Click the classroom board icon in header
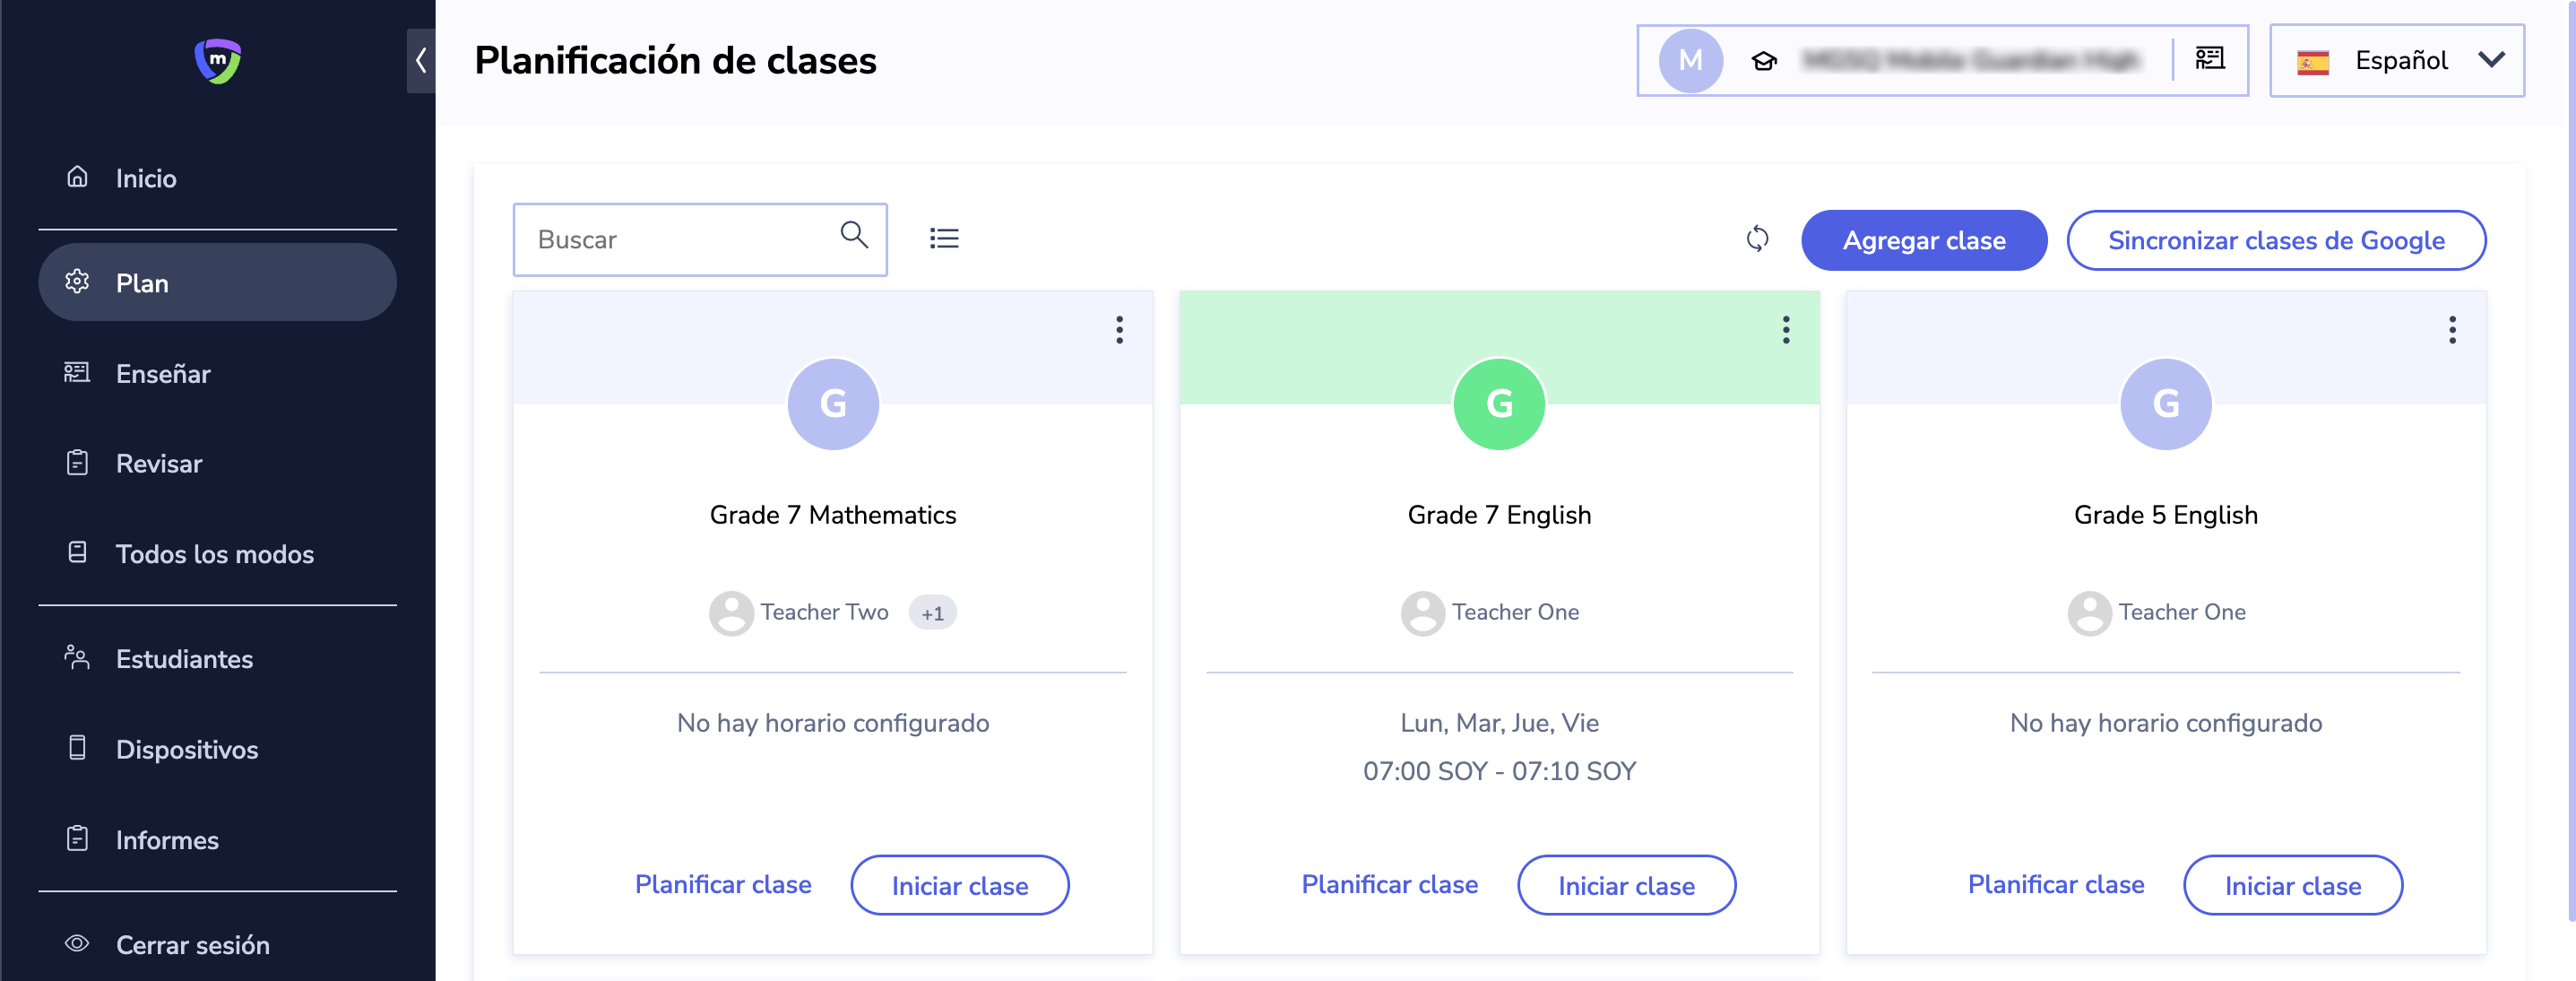Screen dimensions: 2576x981 2209,59
